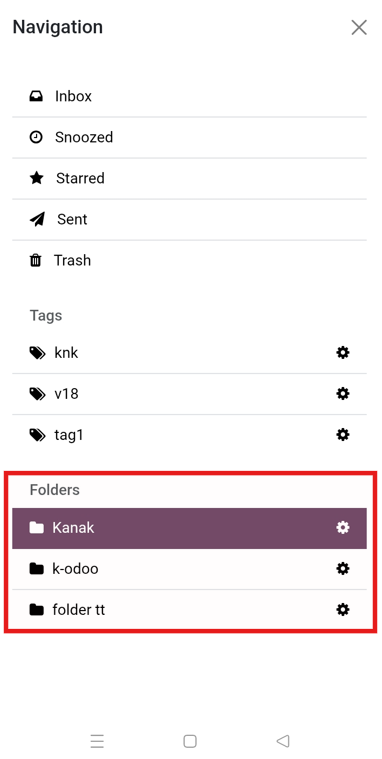Filter by the v18 tag
382x759 pixels.
pyautogui.click(x=189, y=394)
